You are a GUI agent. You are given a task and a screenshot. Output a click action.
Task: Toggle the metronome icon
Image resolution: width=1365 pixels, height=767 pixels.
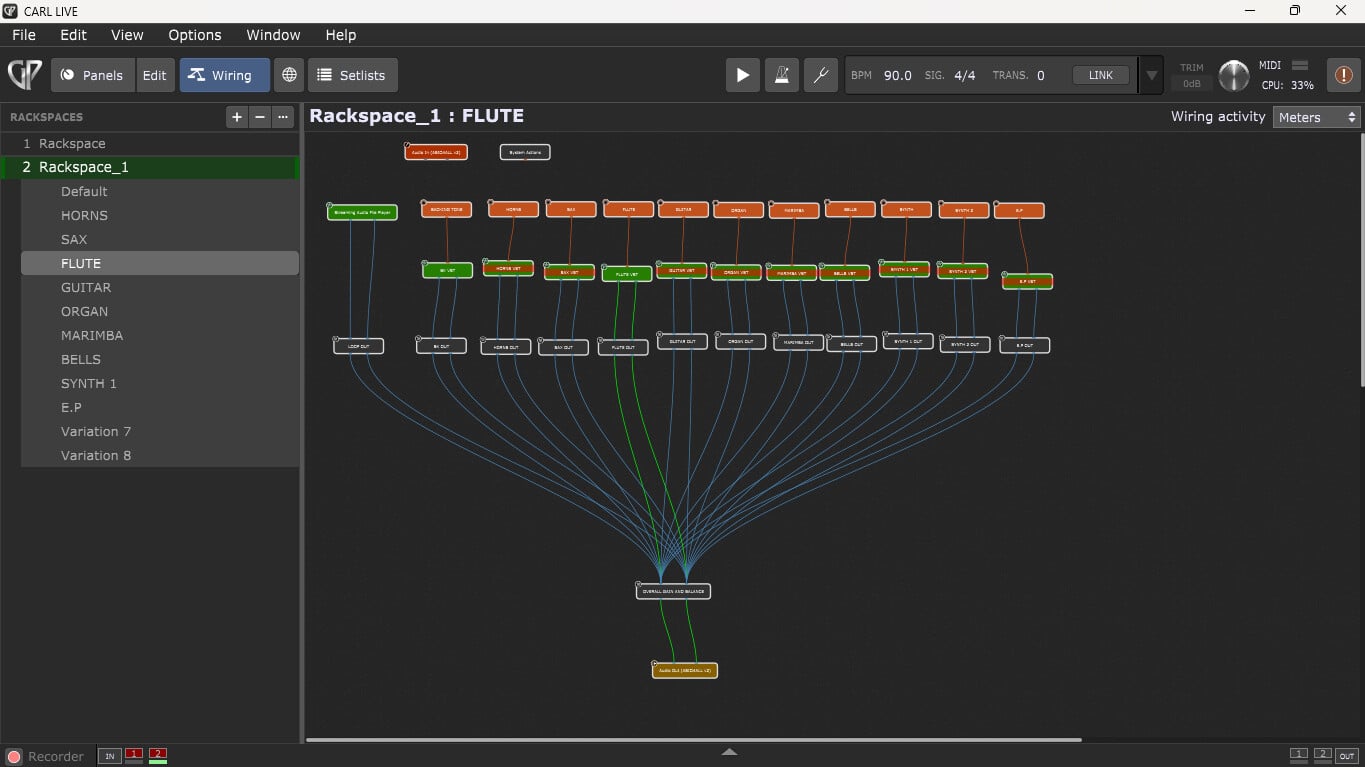coord(781,75)
